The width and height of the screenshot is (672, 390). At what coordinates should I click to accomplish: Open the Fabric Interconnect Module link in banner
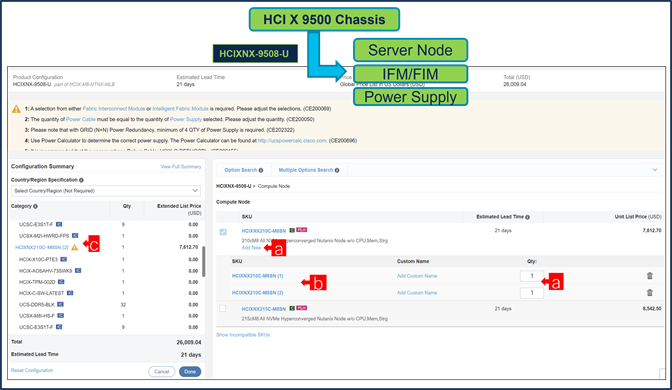114,109
